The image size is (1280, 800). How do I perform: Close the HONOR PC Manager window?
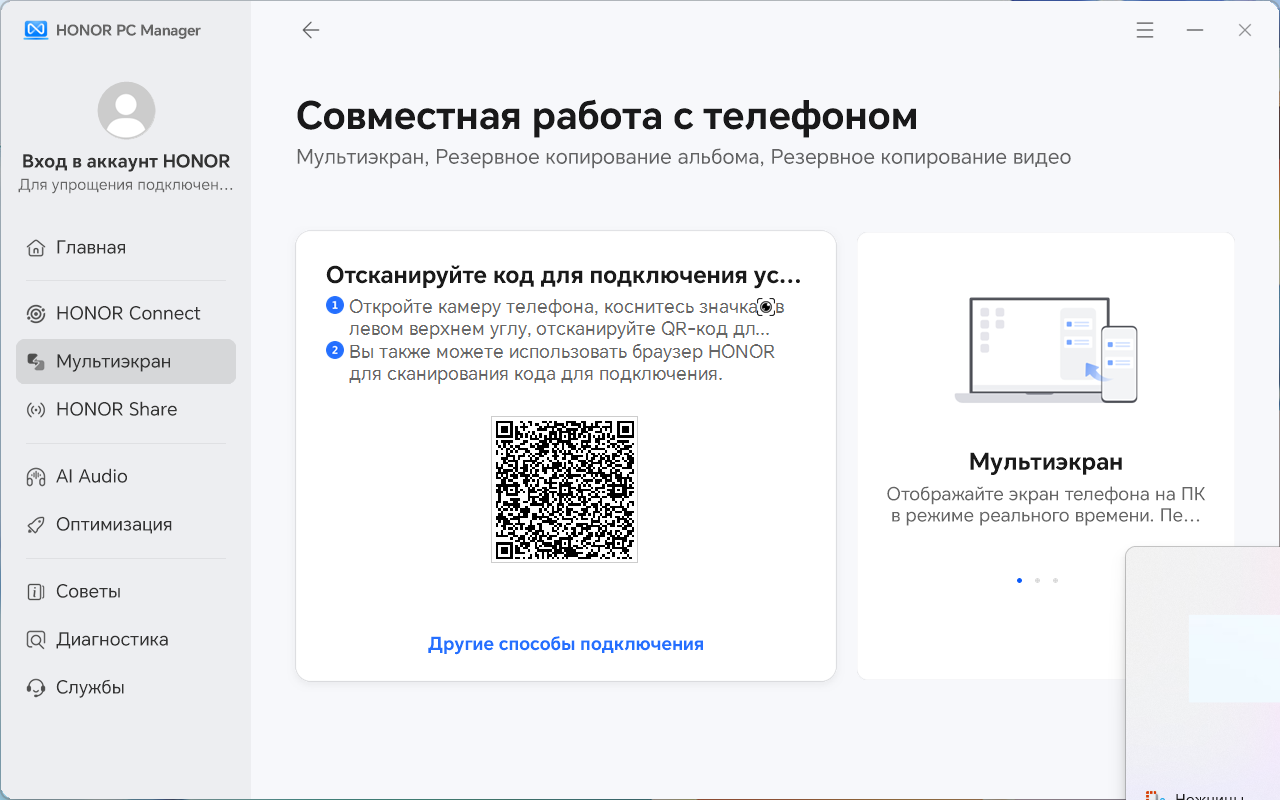(x=1245, y=30)
